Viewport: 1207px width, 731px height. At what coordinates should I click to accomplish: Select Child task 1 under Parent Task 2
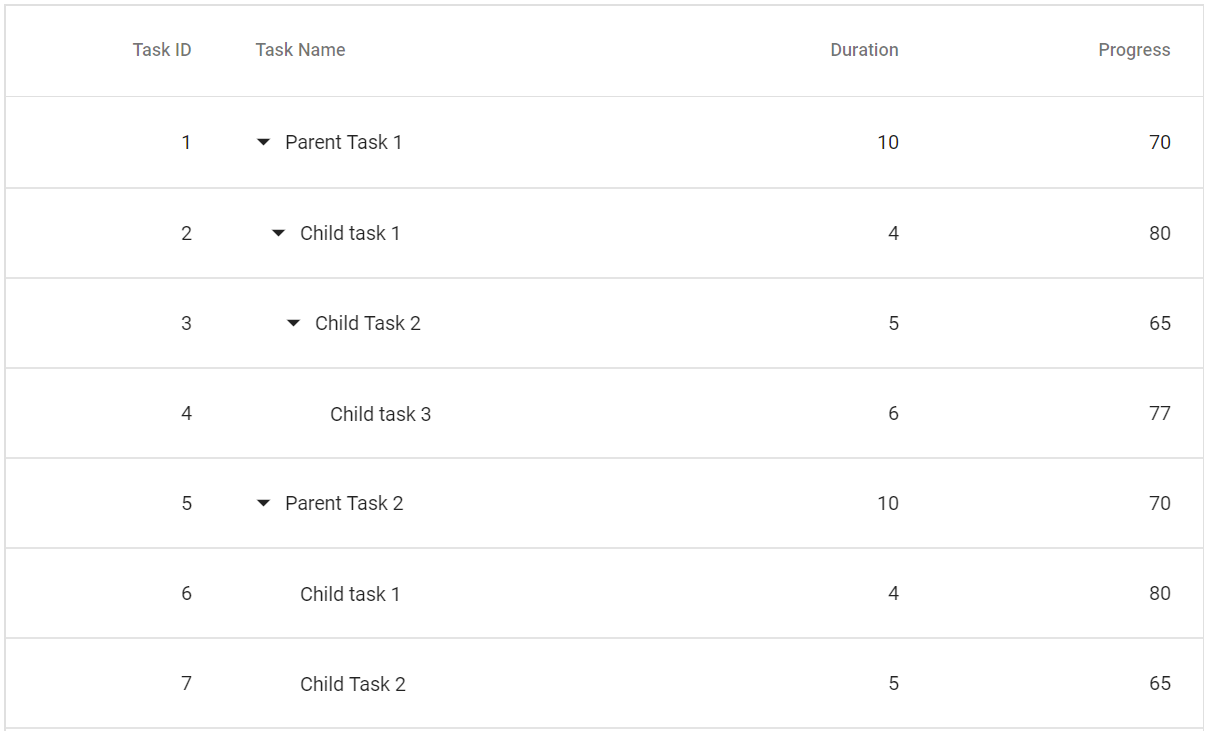coord(350,593)
